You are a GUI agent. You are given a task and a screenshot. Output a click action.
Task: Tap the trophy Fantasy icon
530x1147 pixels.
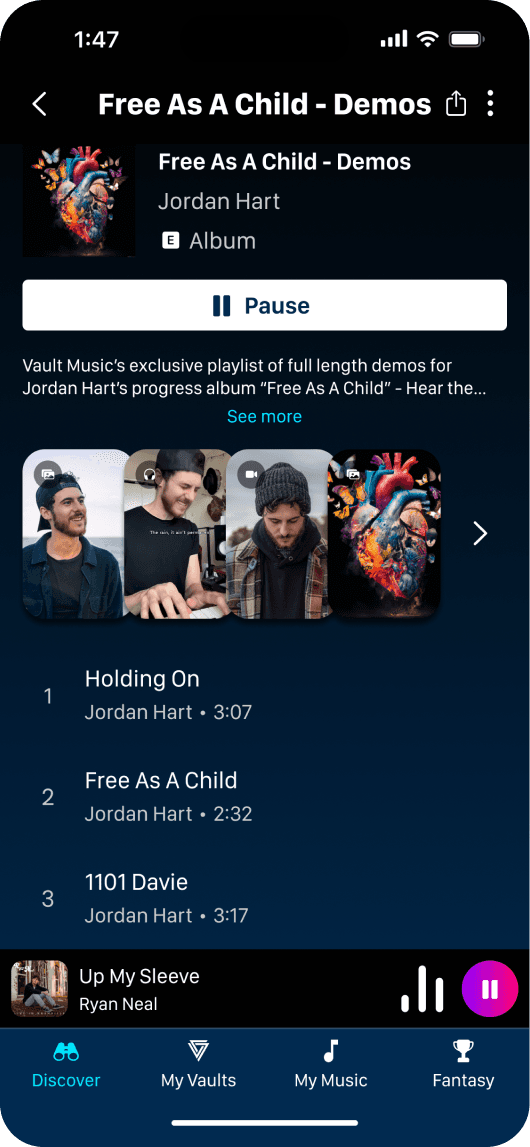[463, 1051]
